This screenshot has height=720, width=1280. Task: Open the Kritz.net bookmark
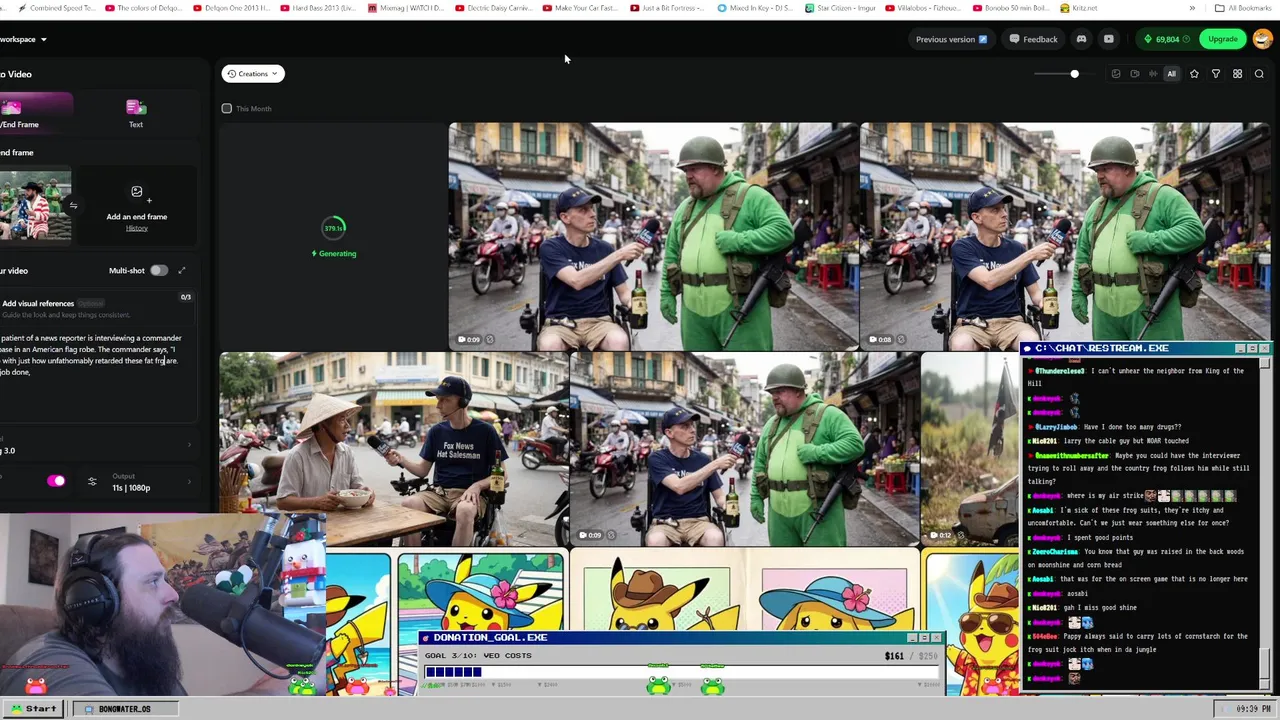coord(1078,8)
